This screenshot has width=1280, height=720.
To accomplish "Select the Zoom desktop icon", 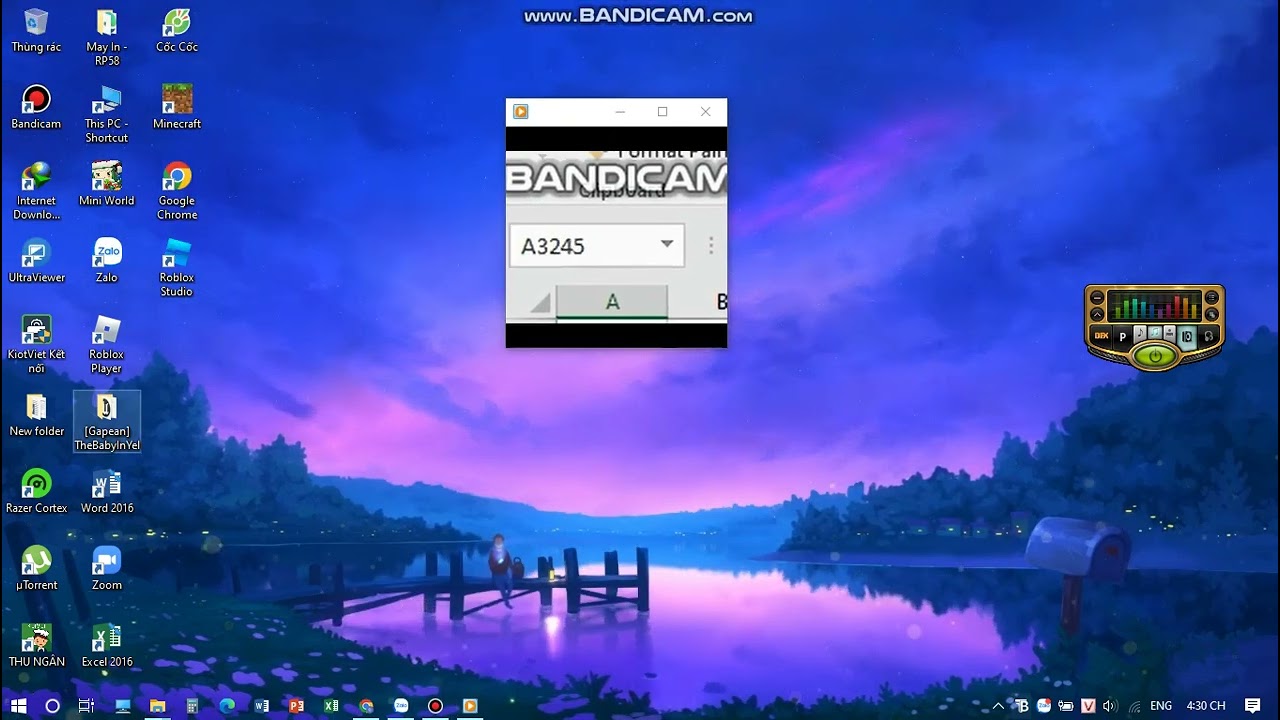I will tap(106, 568).
